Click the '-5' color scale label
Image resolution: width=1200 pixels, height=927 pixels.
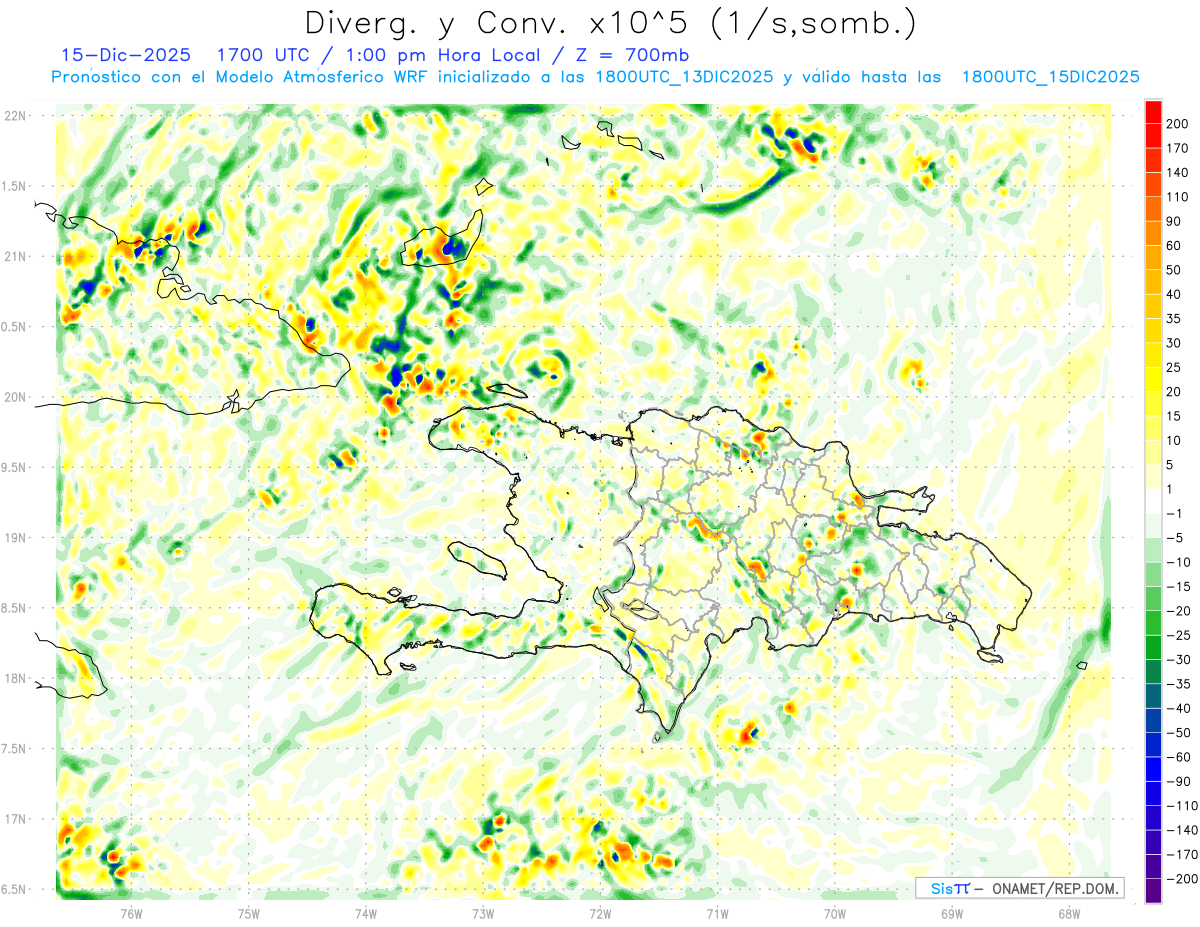click(x=1177, y=538)
